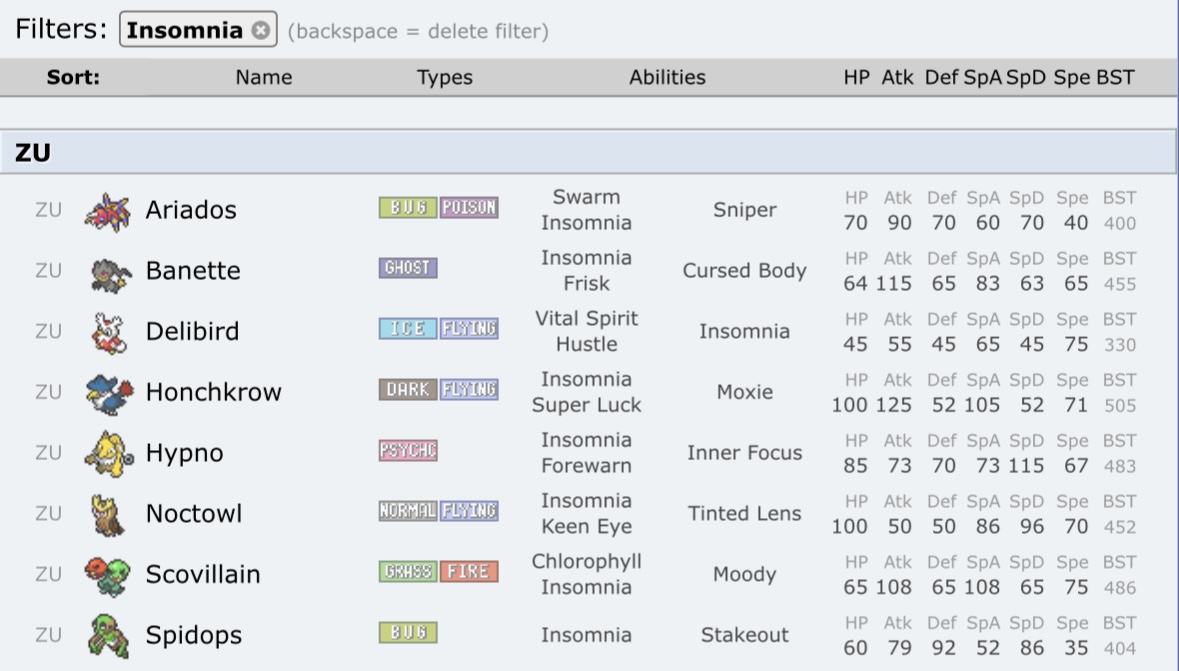Remove the Insomnia filter with its x icon
1179x671 pixels.
pyautogui.click(x=261, y=30)
